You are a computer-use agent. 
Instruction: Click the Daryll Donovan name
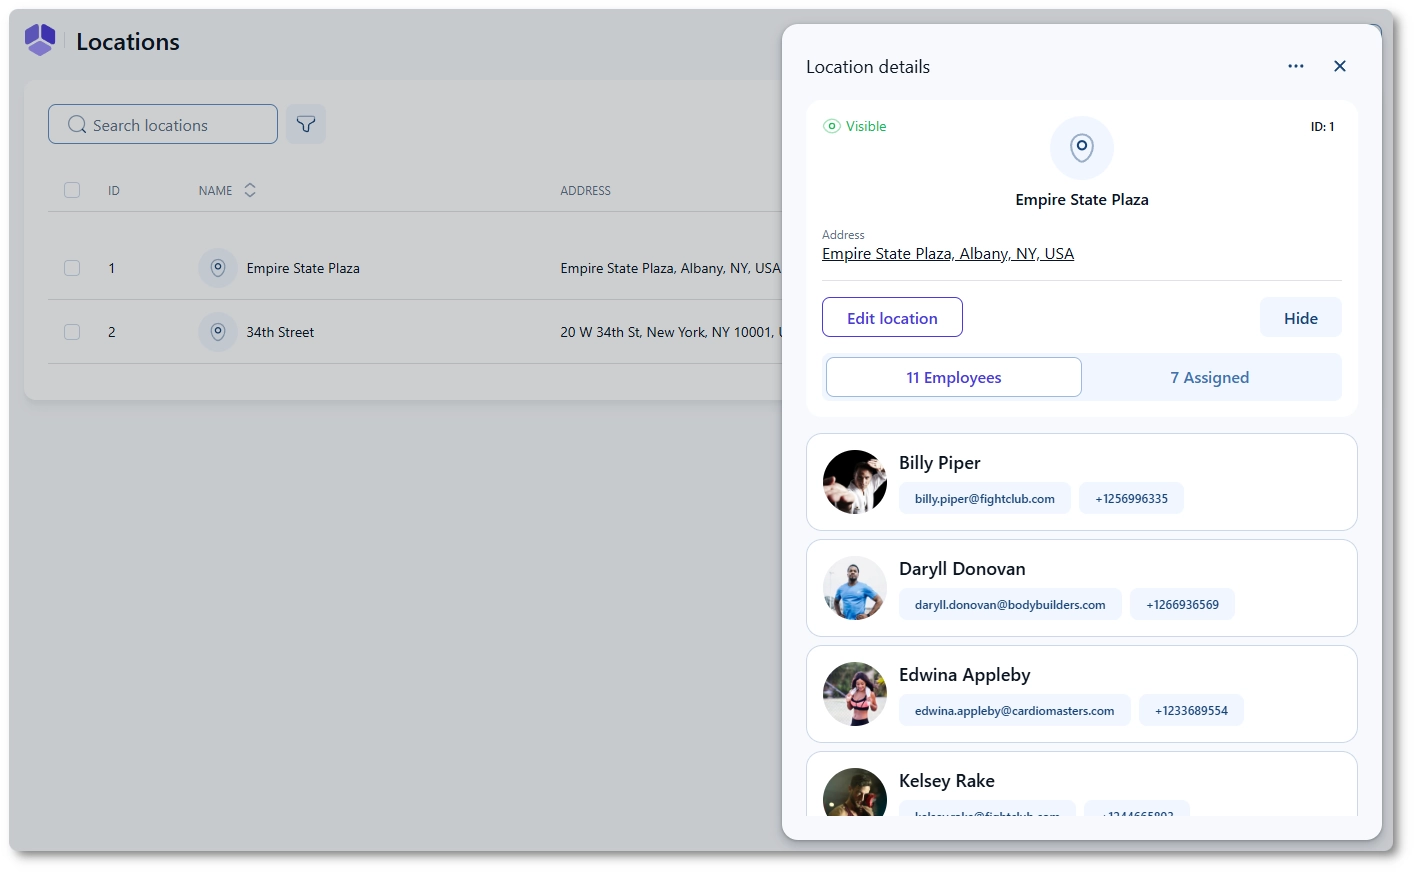click(x=962, y=569)
